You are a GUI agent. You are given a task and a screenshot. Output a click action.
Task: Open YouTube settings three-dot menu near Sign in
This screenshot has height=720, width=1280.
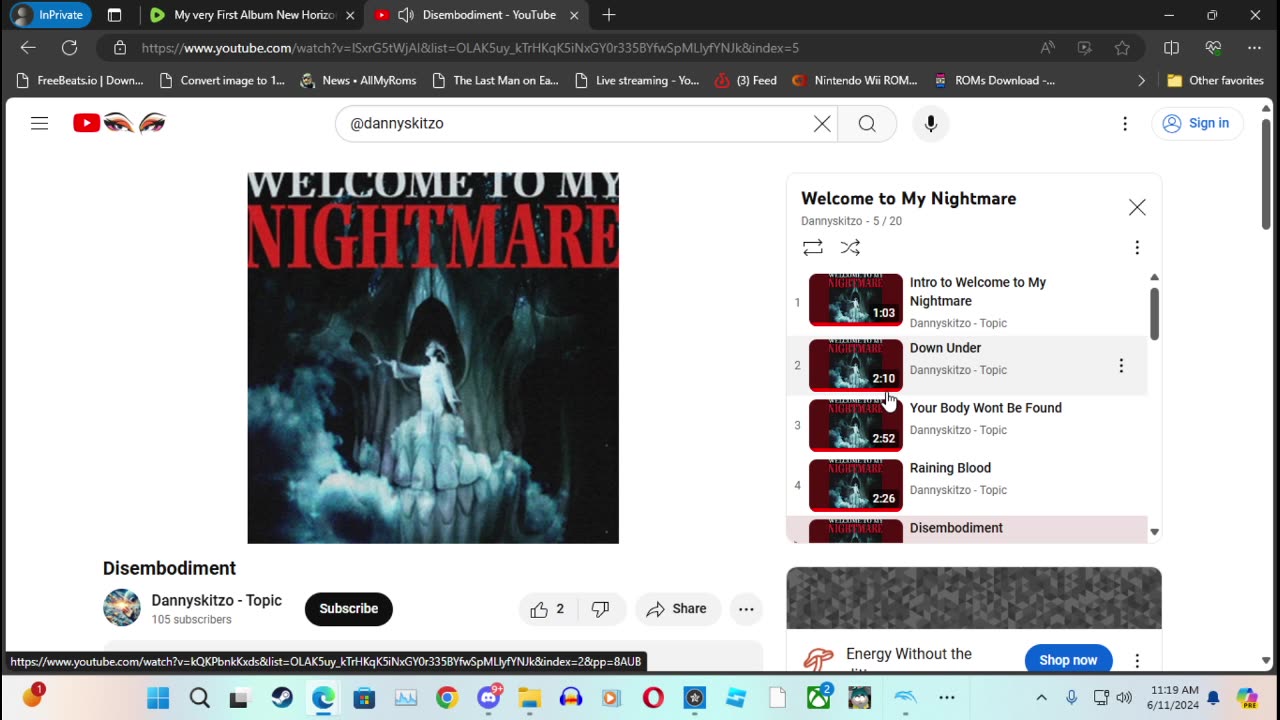point(1125,123)
